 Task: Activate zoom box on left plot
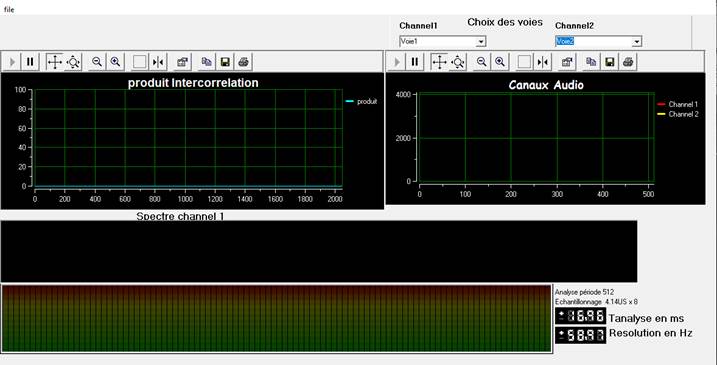pos(139,62)
